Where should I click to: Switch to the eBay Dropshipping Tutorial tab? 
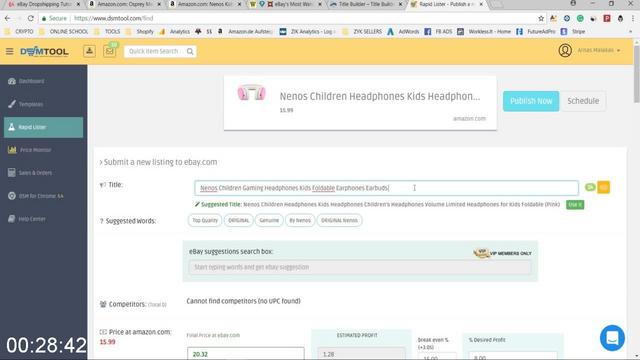pos(44,4)
